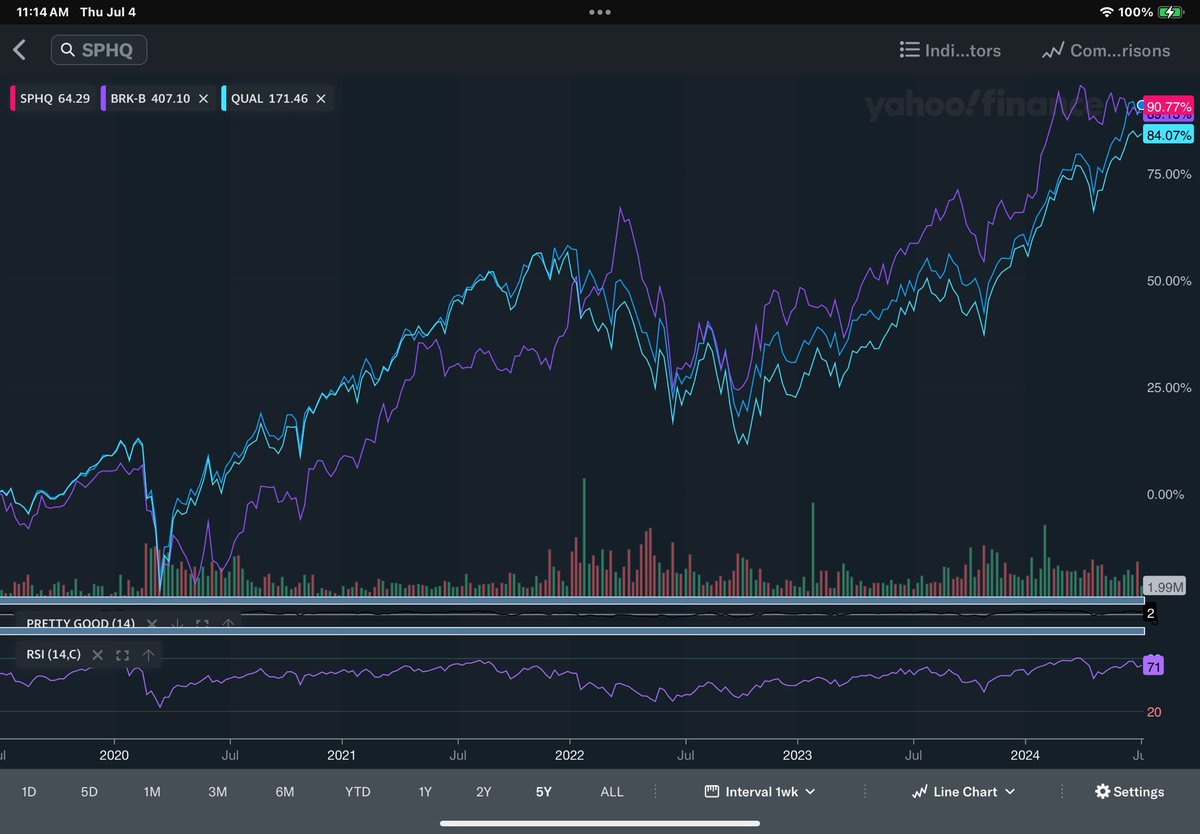Remove BRK-B comparison with its X
Screen dimensions: 1200x834
pos(203,99)
